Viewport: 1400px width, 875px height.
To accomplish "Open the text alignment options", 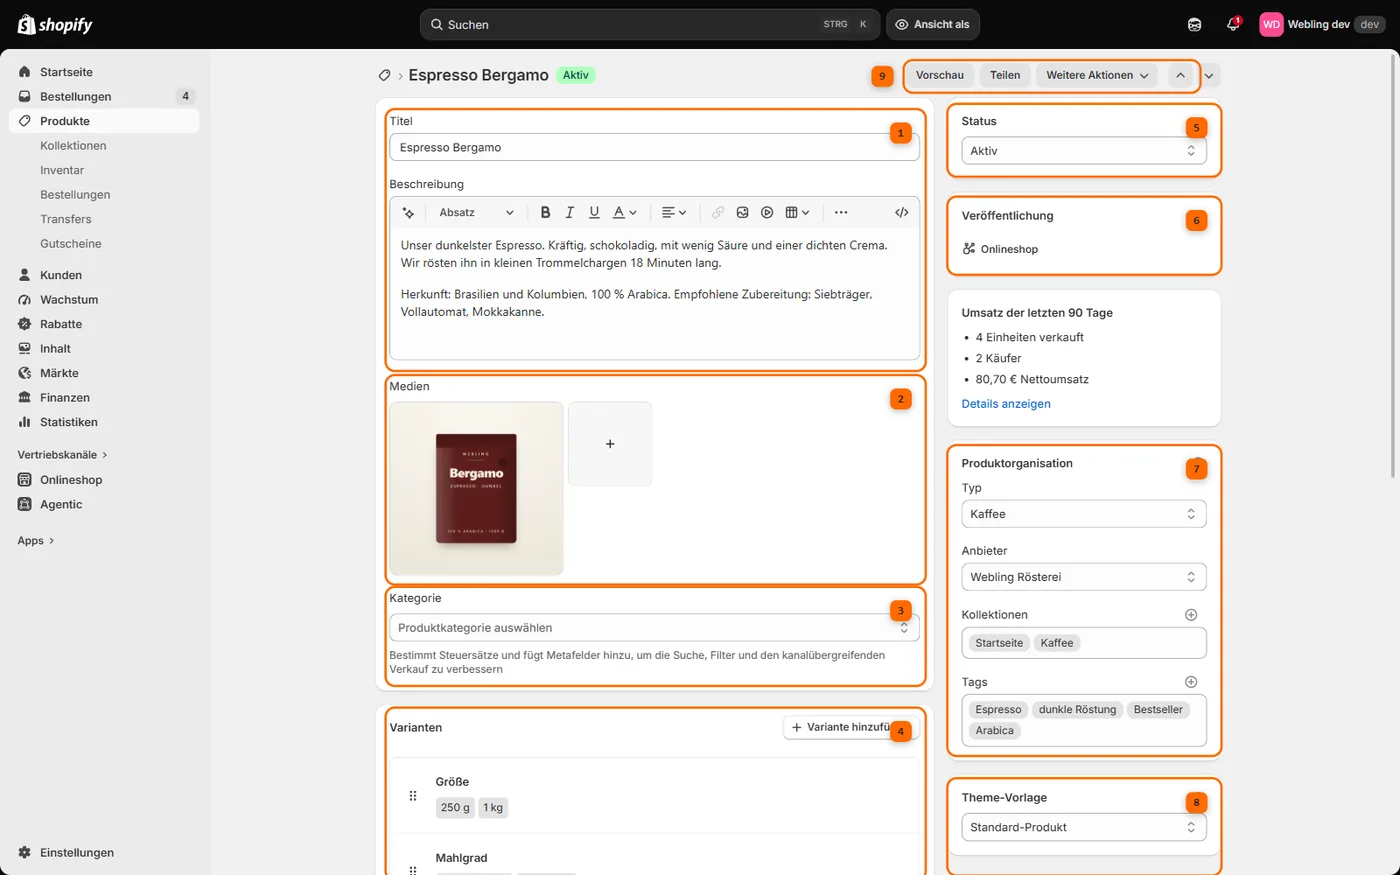I will coord(674,212).
